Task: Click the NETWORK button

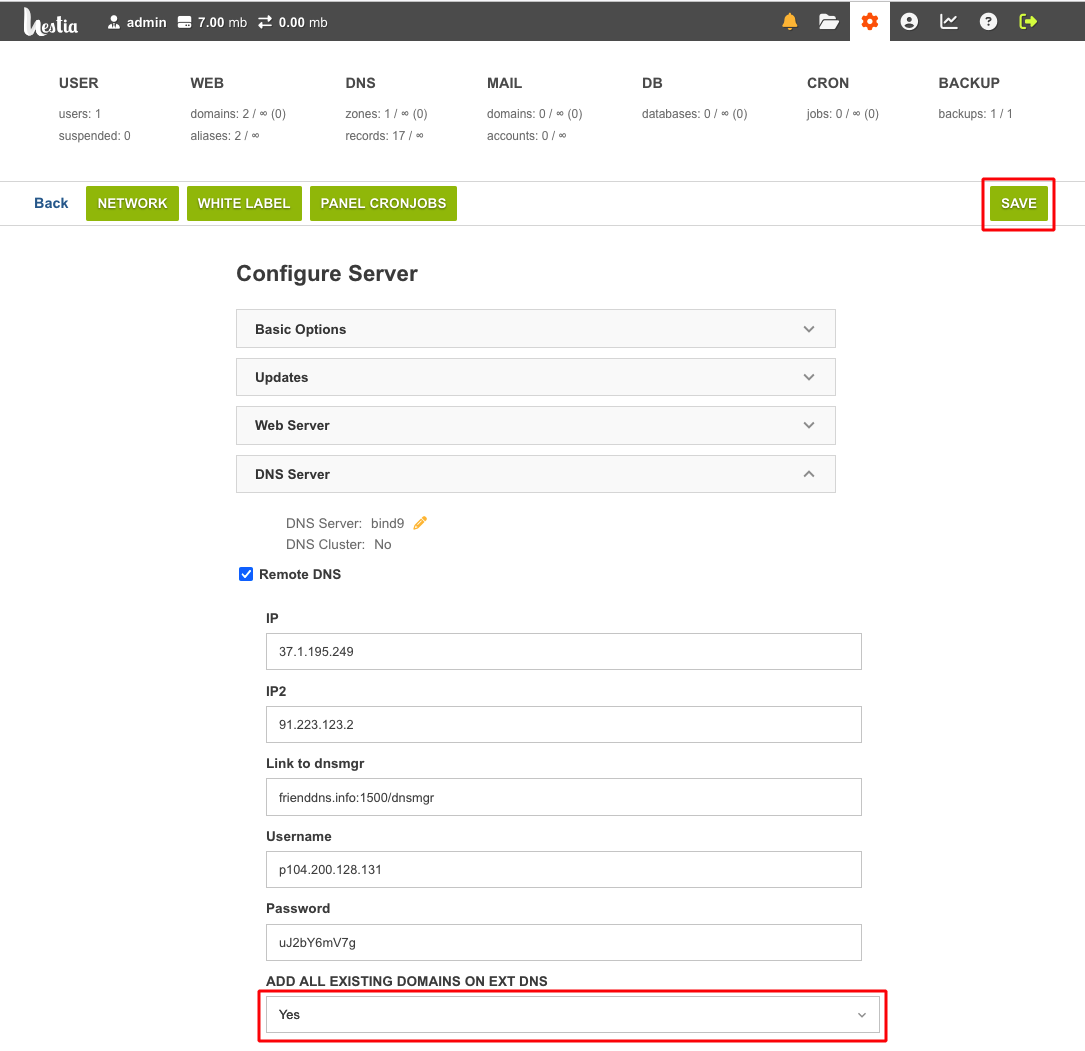Action: (132, 203)
